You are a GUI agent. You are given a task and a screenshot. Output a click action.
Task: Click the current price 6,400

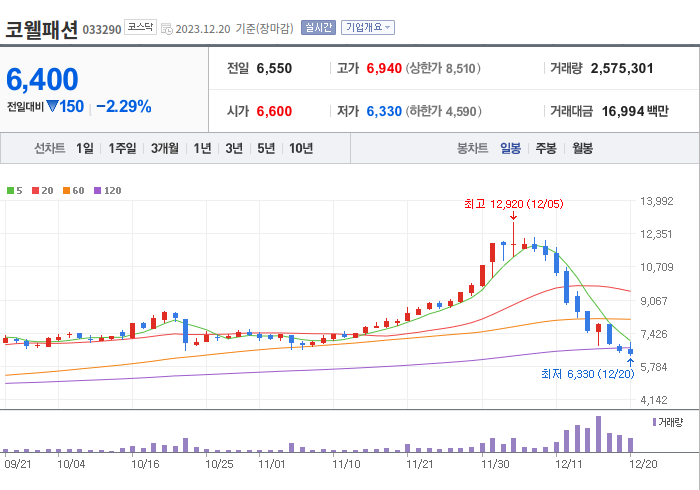coord(42,79)
